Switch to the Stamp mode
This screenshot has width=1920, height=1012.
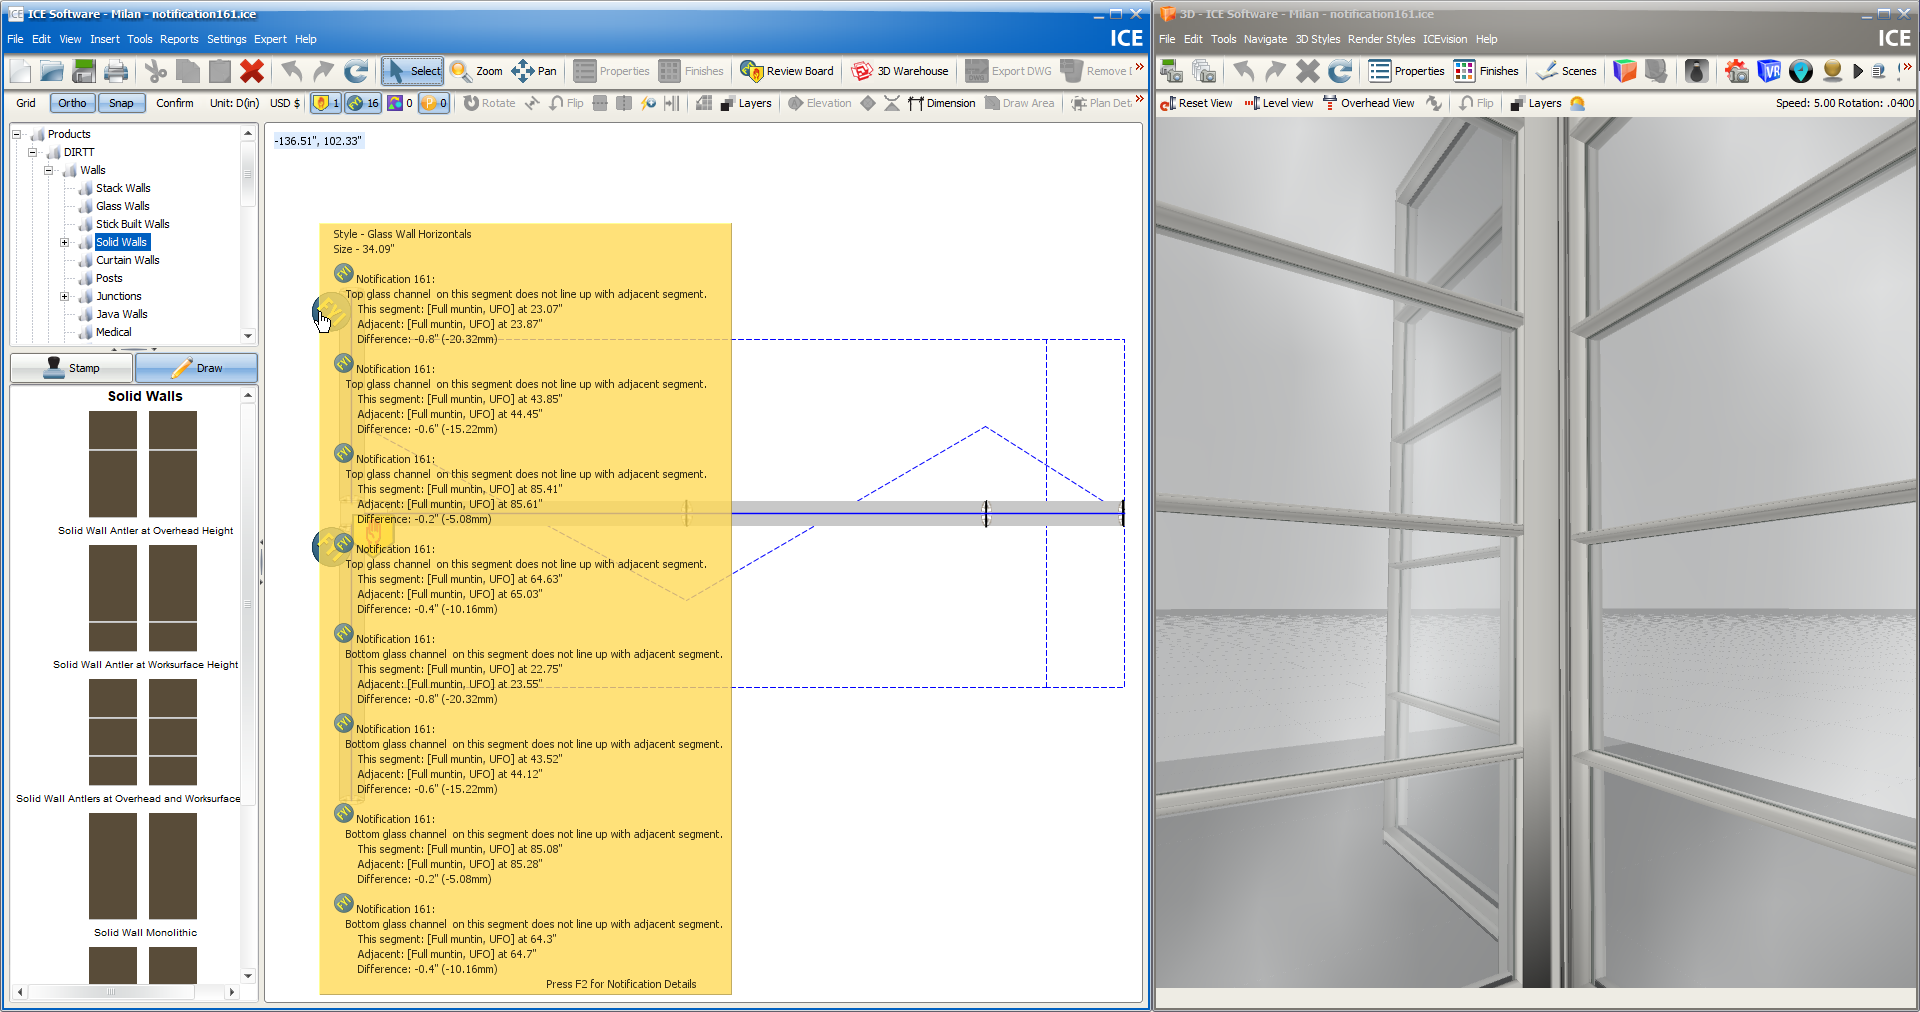72,368
